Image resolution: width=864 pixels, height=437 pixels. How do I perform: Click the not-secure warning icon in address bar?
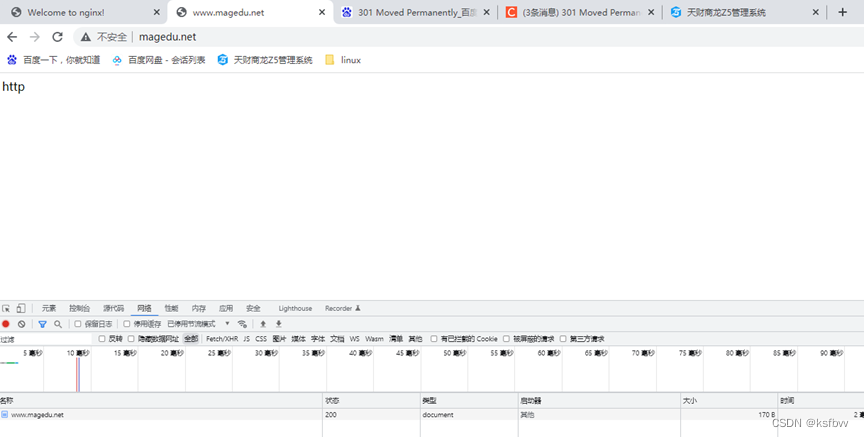[85, 37]
